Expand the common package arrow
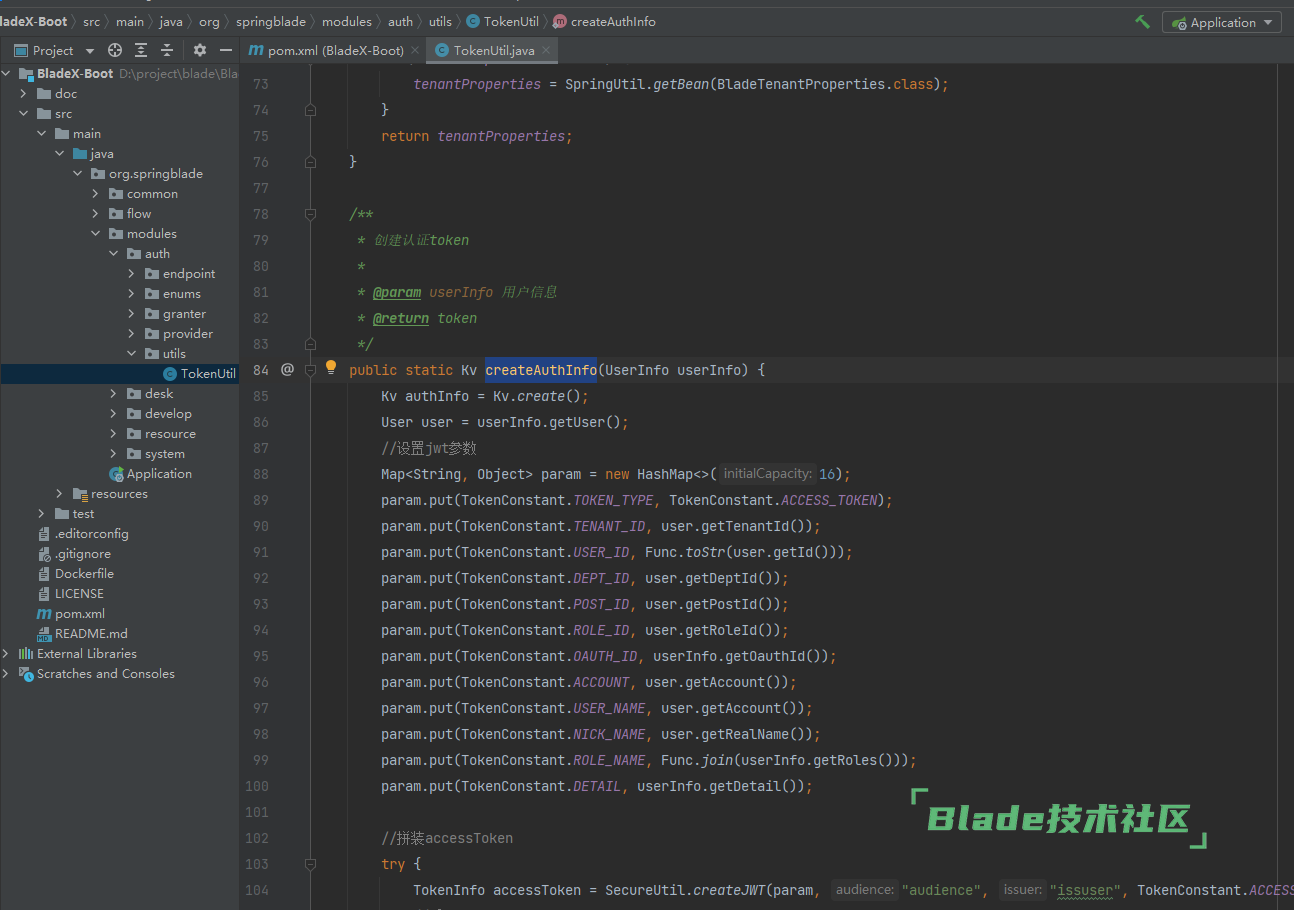The image size is (1294, 910). [96, 194]
